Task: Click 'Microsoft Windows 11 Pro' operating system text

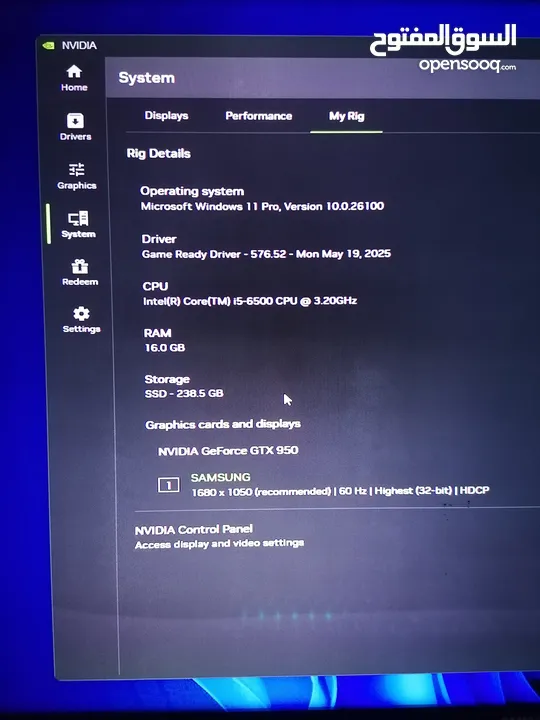Action: 209,206
